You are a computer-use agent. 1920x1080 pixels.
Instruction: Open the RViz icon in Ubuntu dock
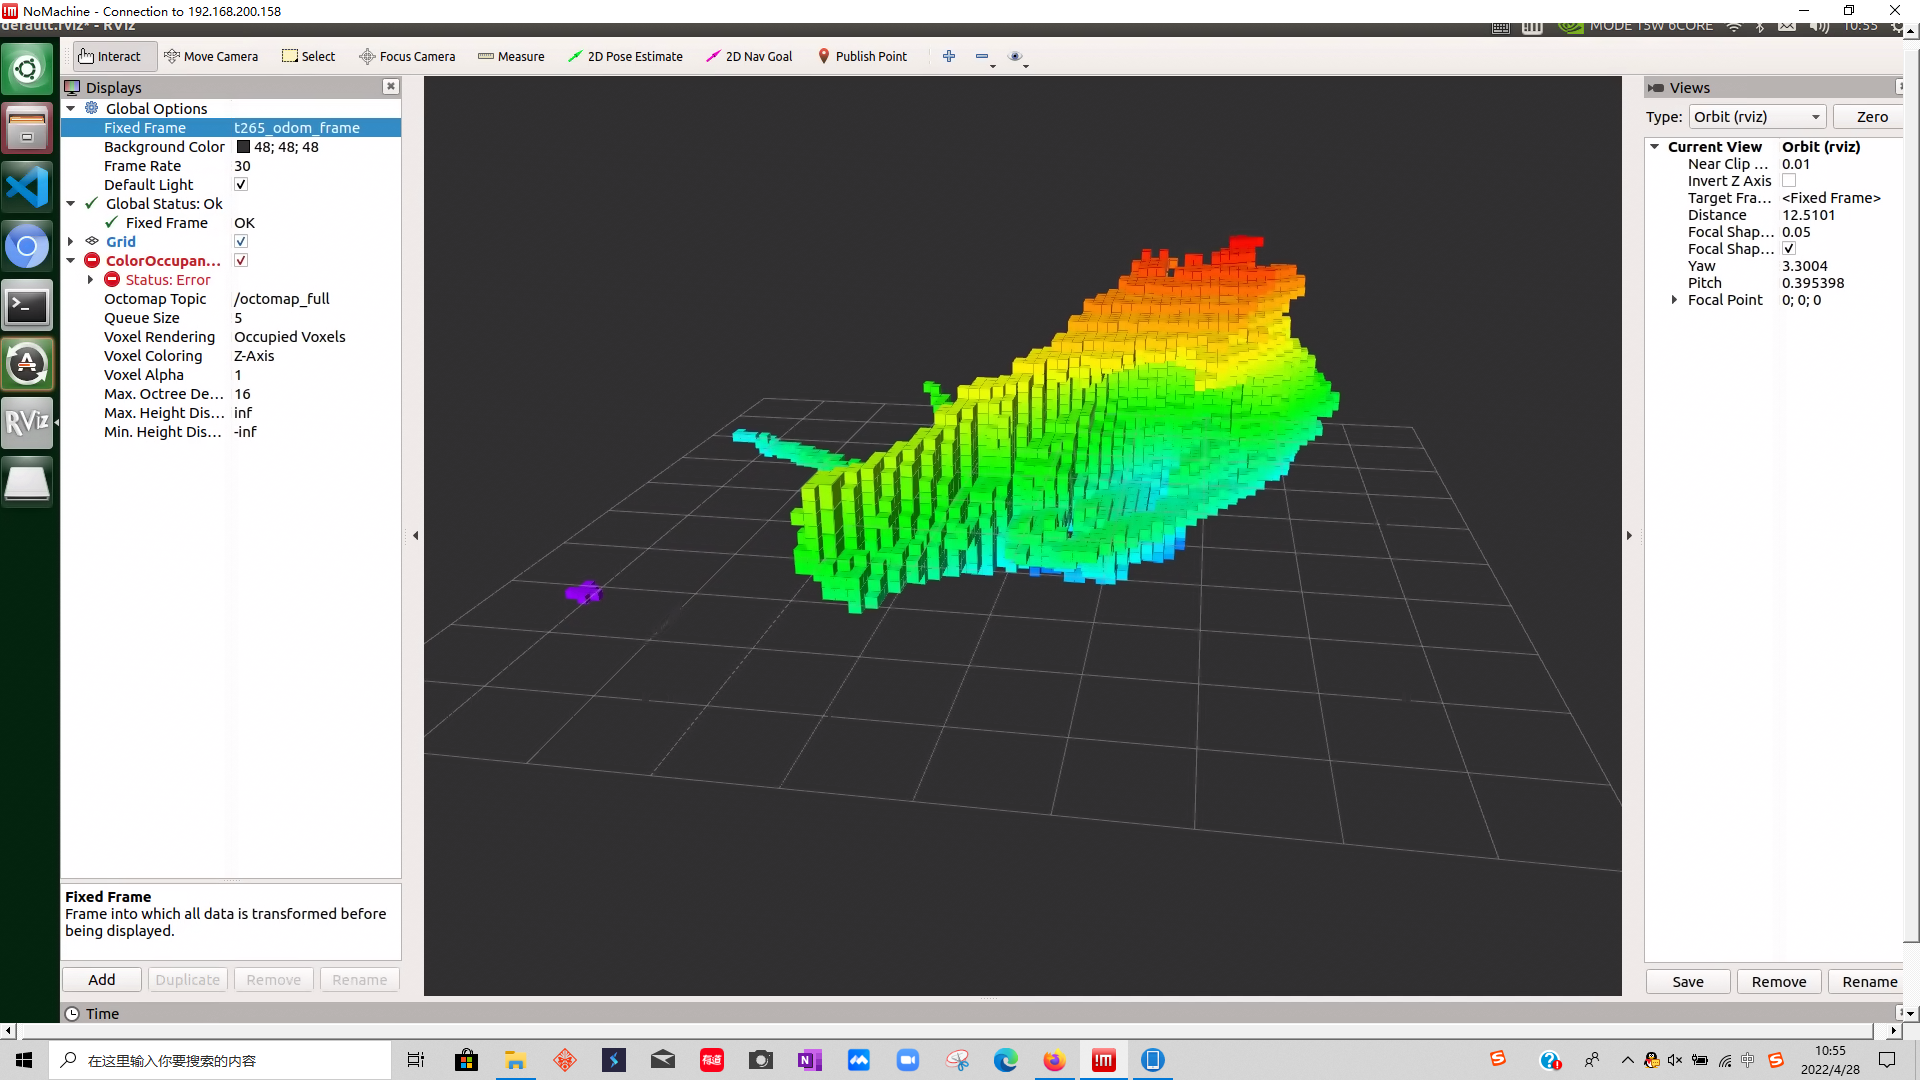pos(27,423)
